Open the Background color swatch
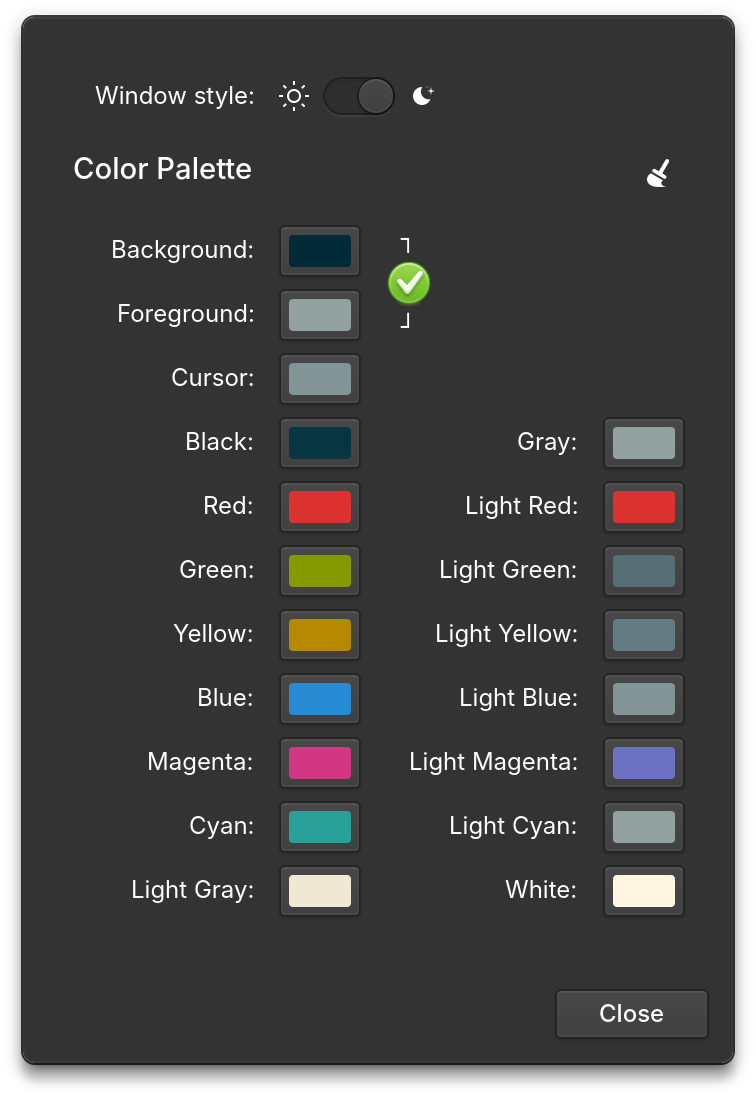756x1093 pixels. click(x=320, y=251)
